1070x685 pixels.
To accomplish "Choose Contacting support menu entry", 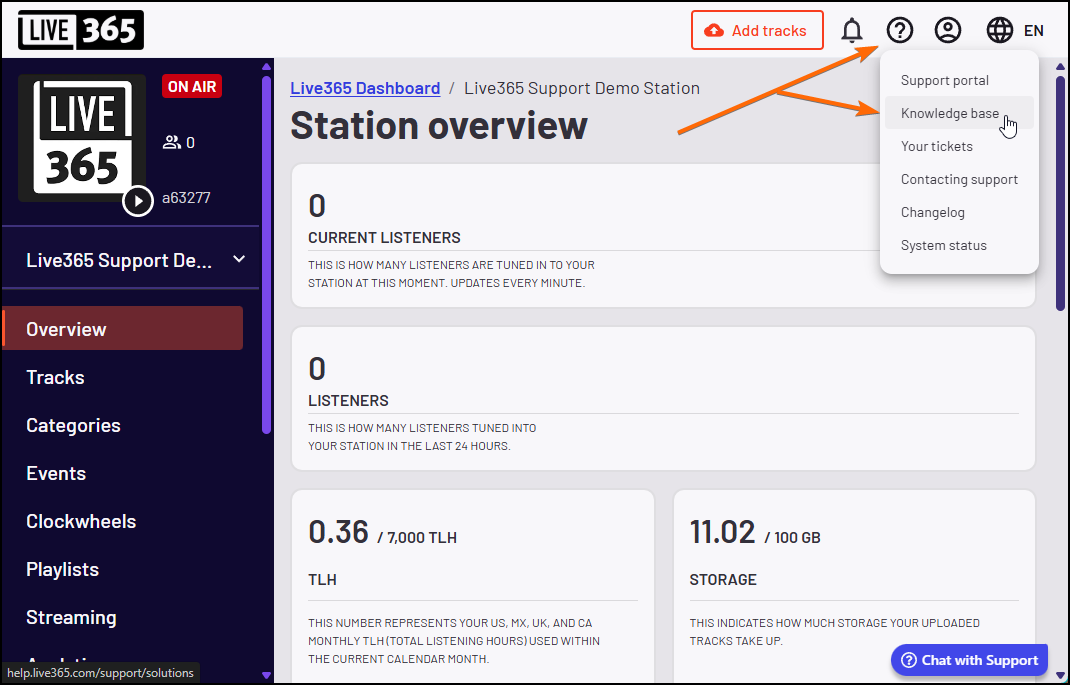I will point(959,179).
